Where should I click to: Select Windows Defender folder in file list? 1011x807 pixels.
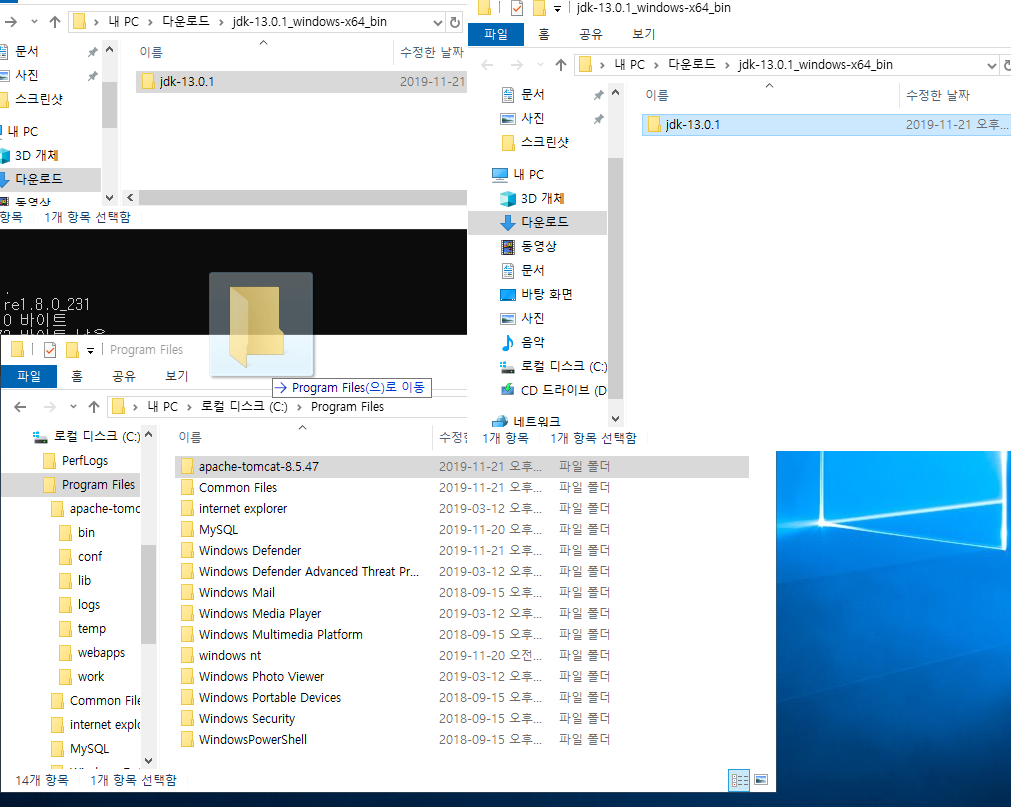tap(462, 550)
